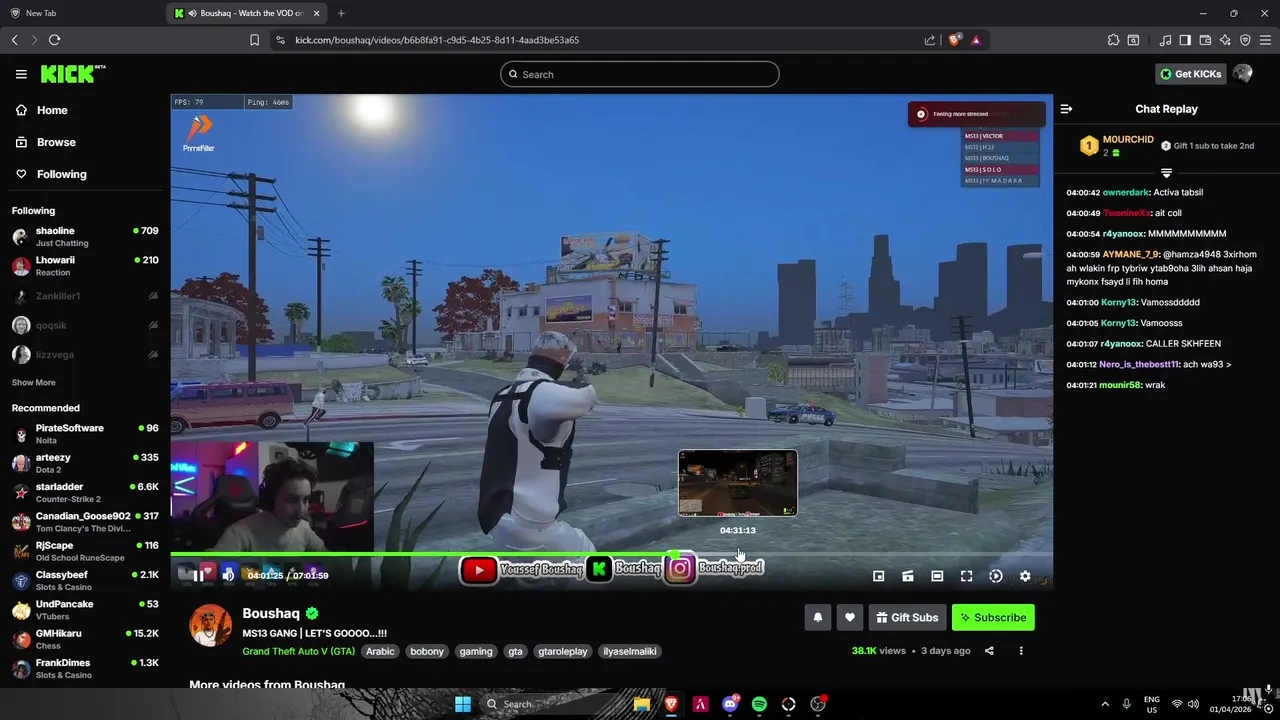Open Home in sidebar
This screenshot has height=720, width=1280.
(41, 110)
